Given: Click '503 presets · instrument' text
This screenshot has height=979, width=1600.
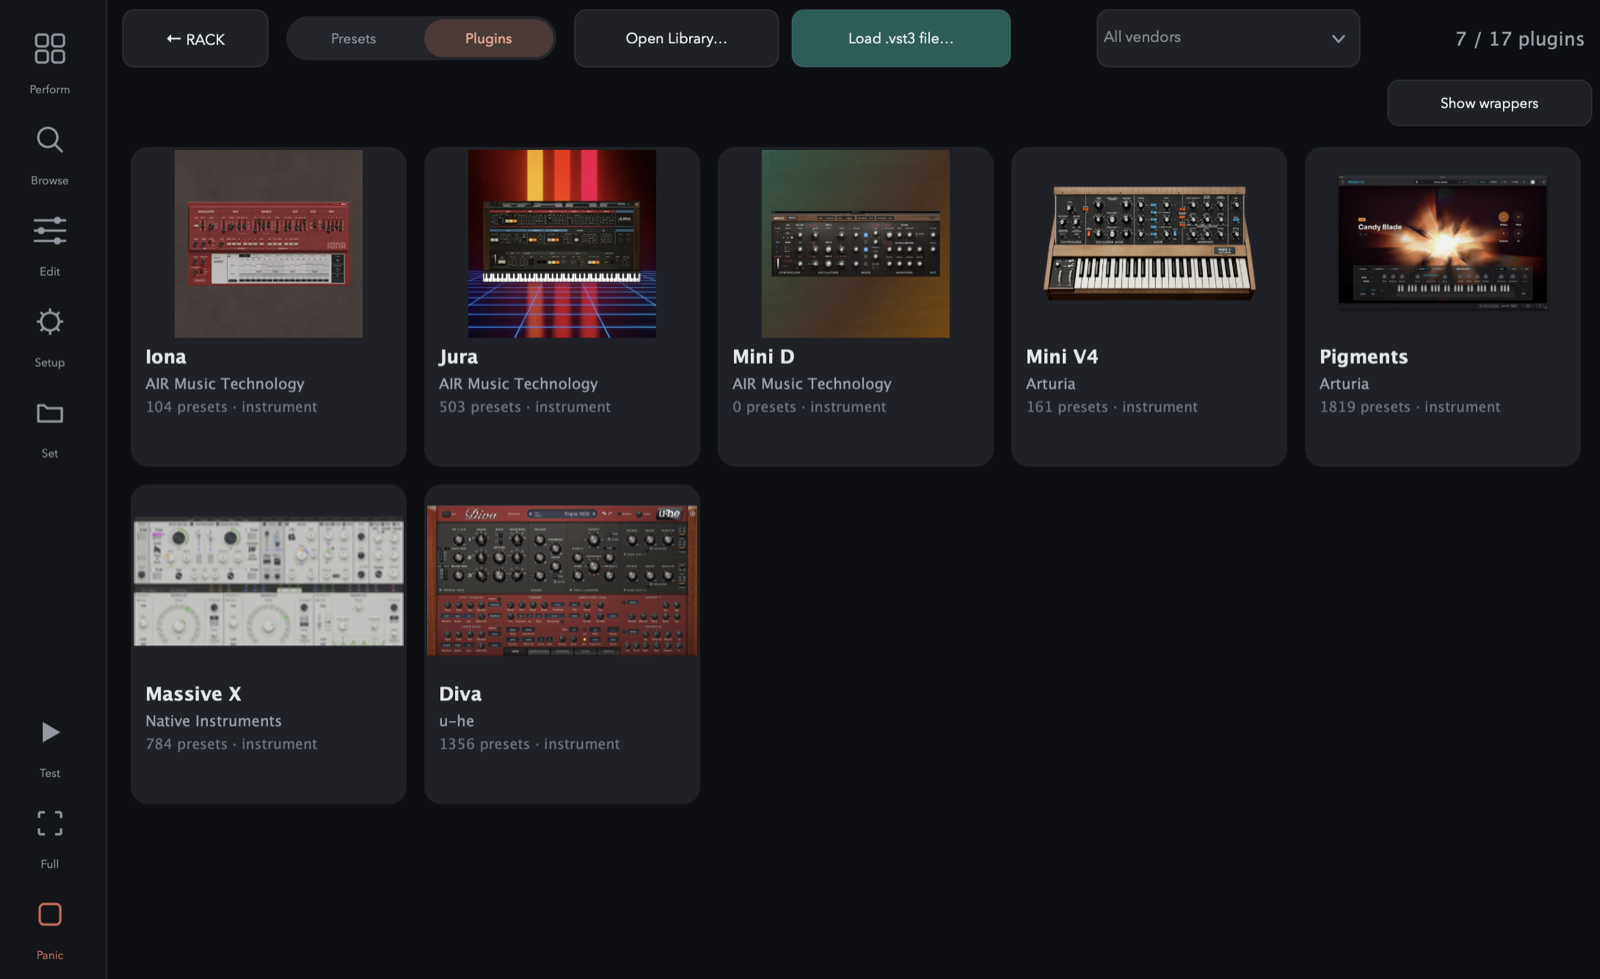Looking at the screenshot, I should 525,407.
